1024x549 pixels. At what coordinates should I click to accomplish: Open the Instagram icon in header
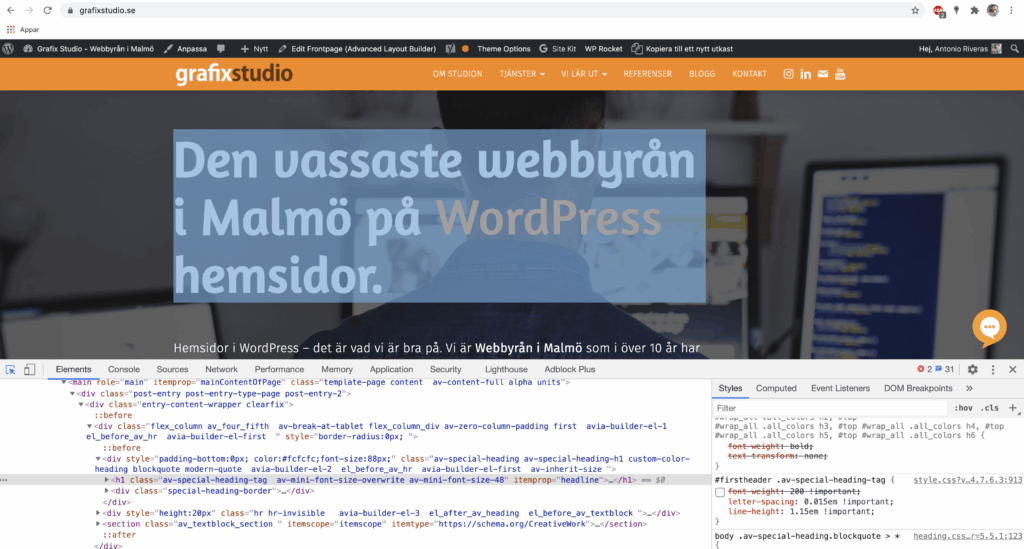[788, 74]
